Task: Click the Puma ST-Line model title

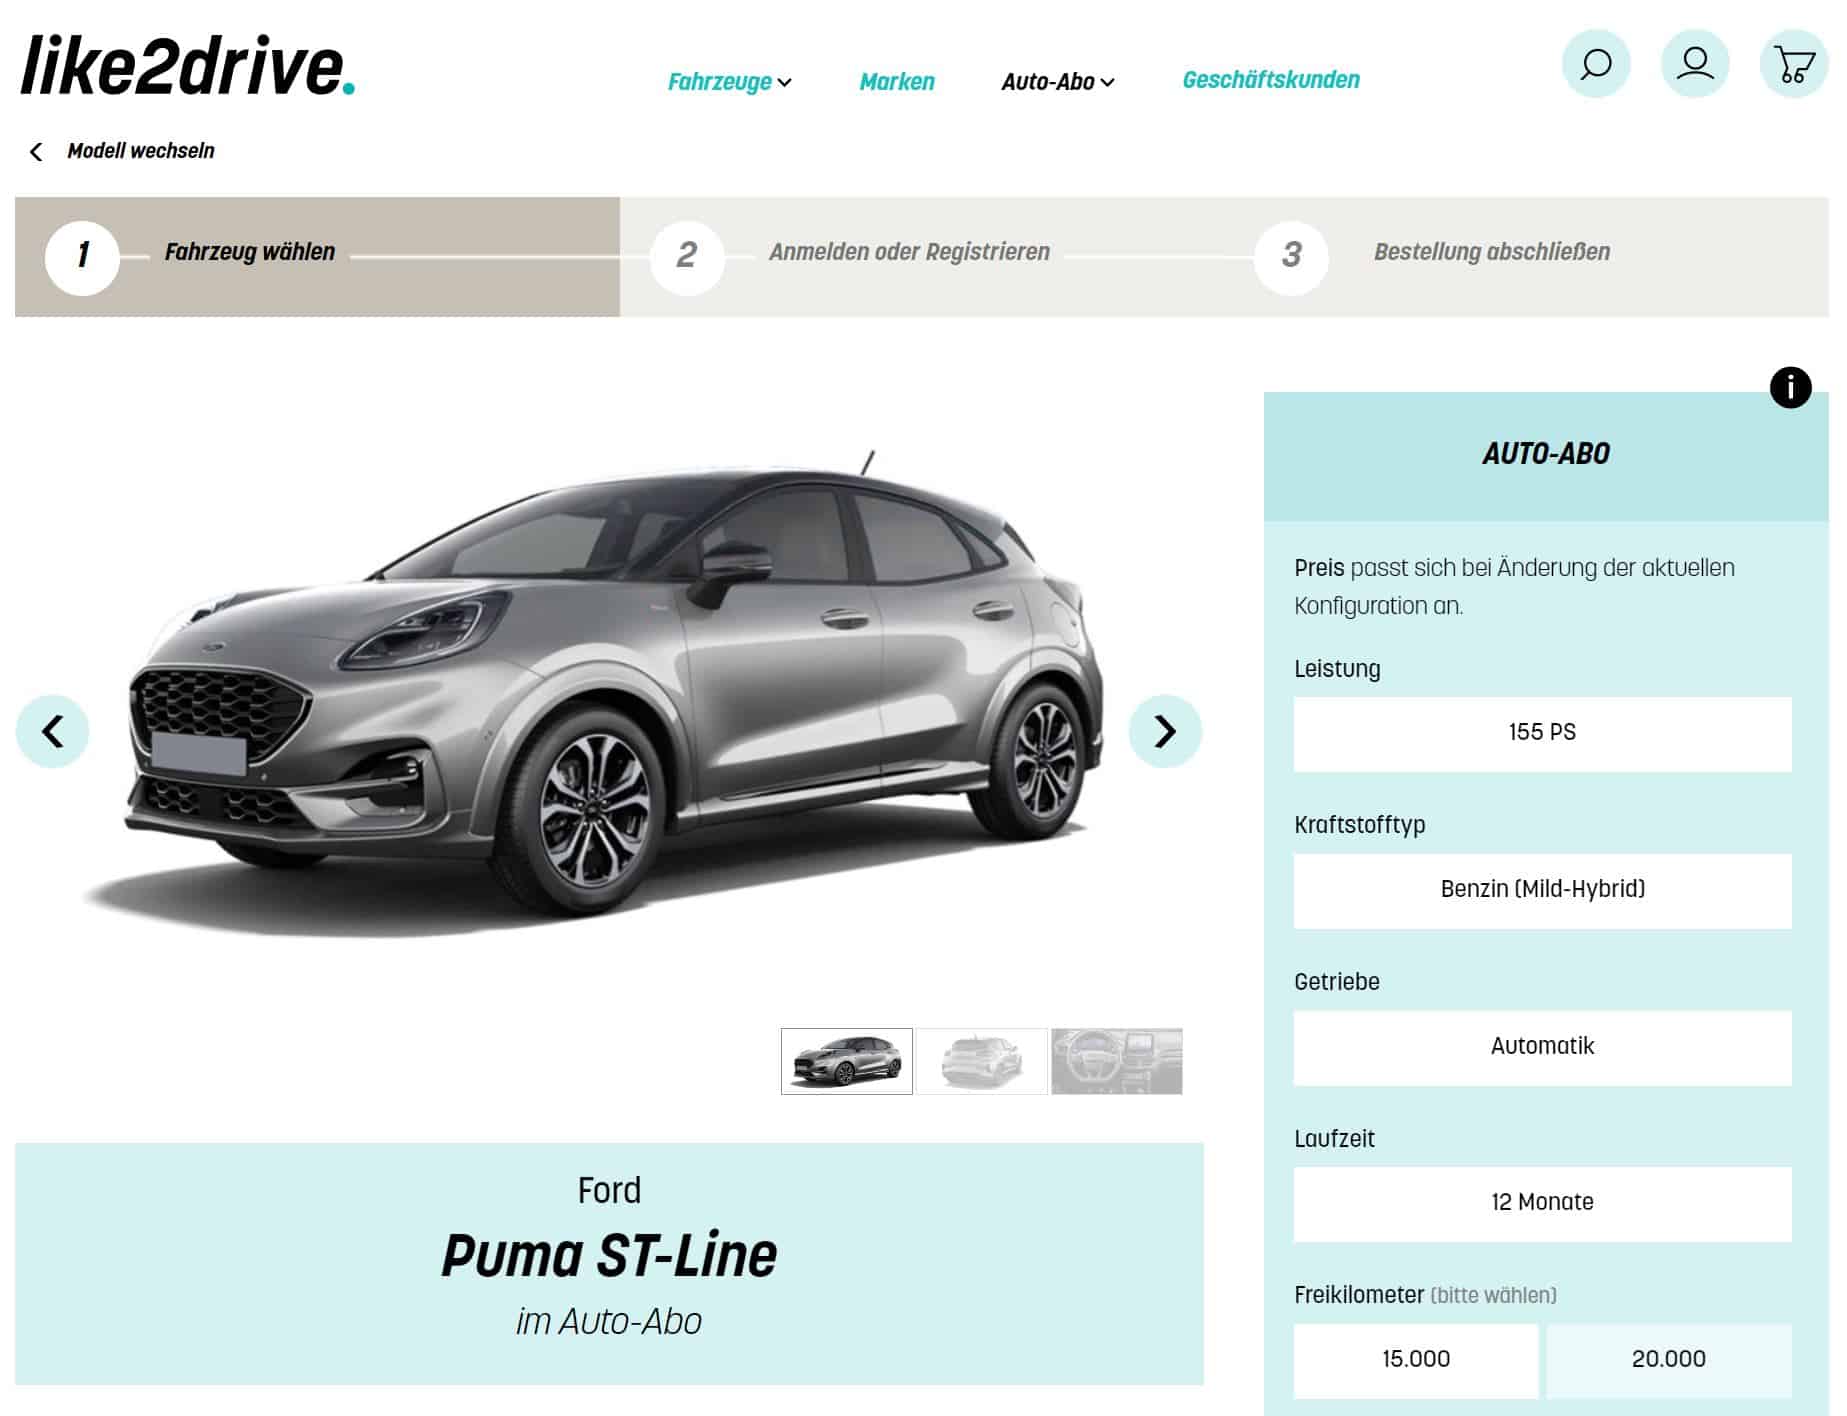Action: 609,1256
